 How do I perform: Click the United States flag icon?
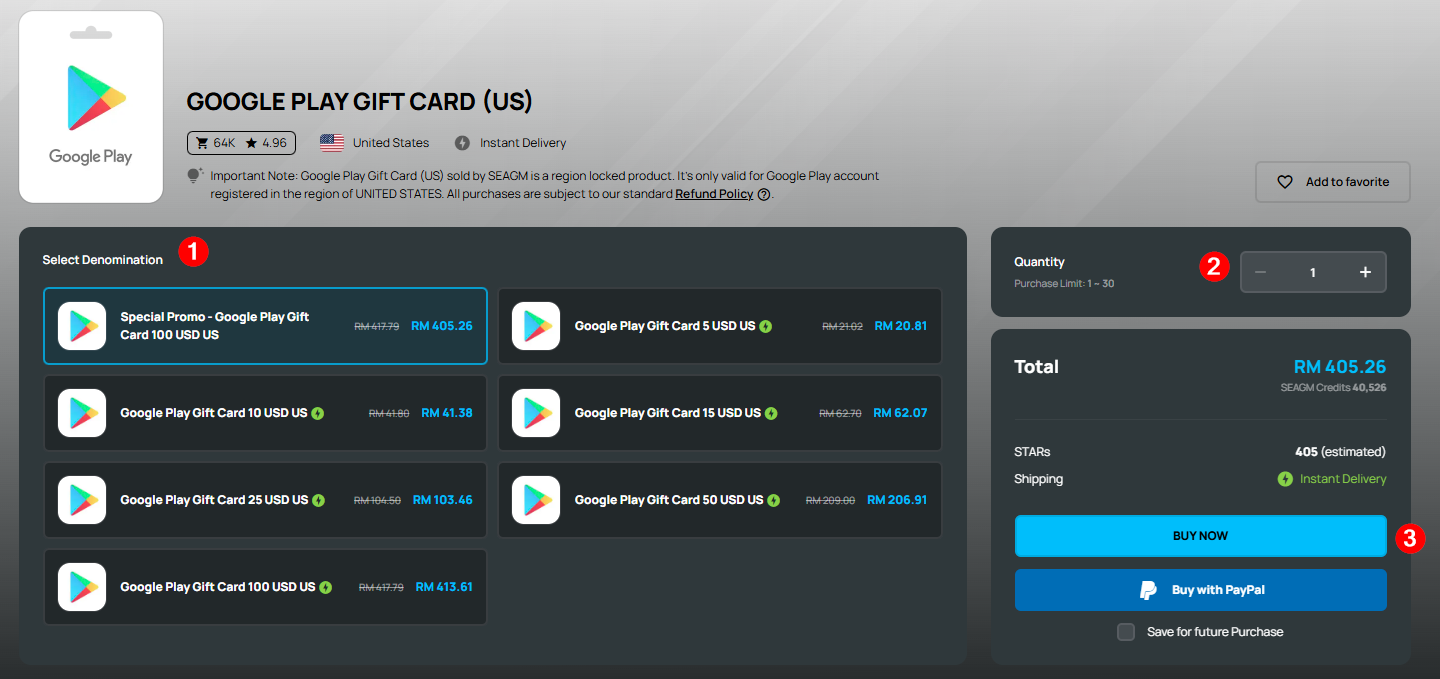pos(332,143)
